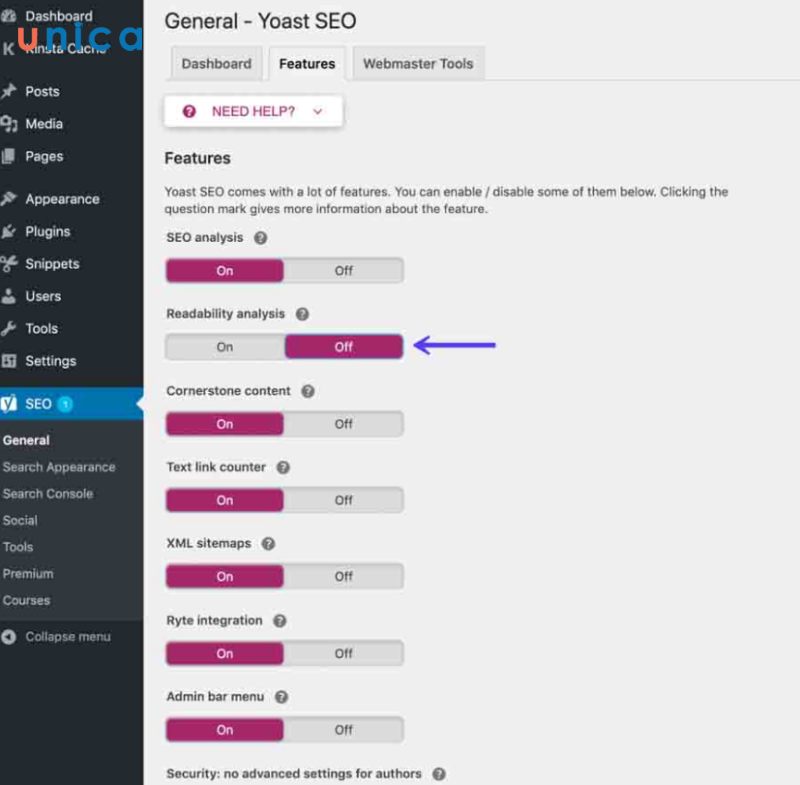800x785 pixels.
Task: Click the Plugins icon in sidebar
Action: click(x=9, y=231)
